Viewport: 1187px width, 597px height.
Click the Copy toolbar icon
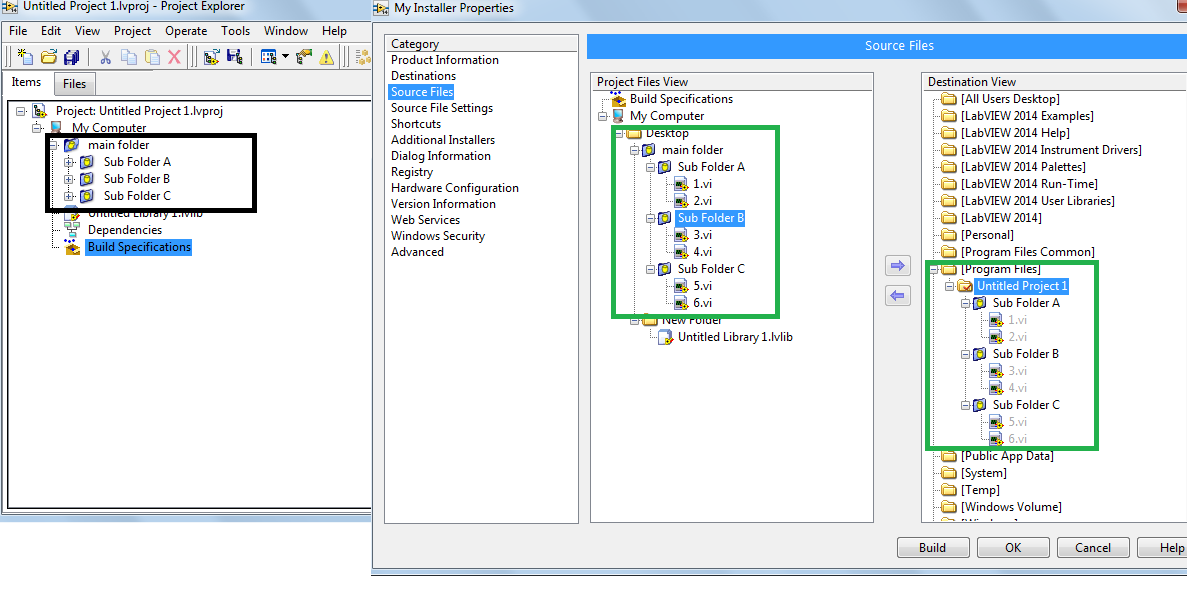click(x=129, y=57)
